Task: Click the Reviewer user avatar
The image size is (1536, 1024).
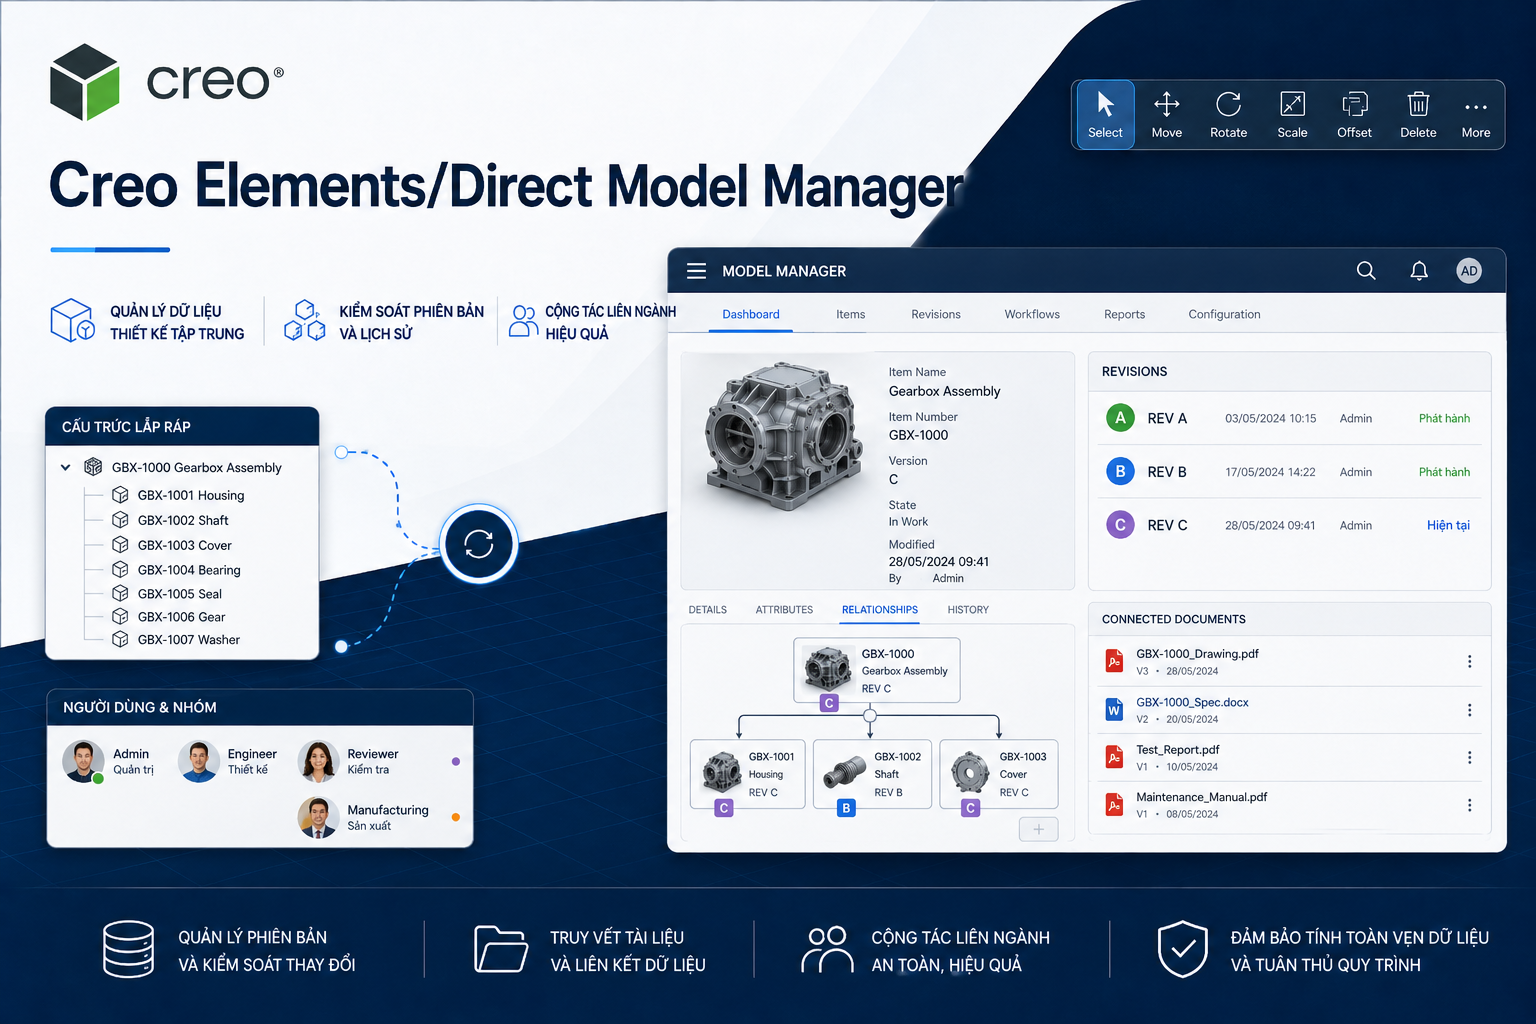Action: [319, 761]
